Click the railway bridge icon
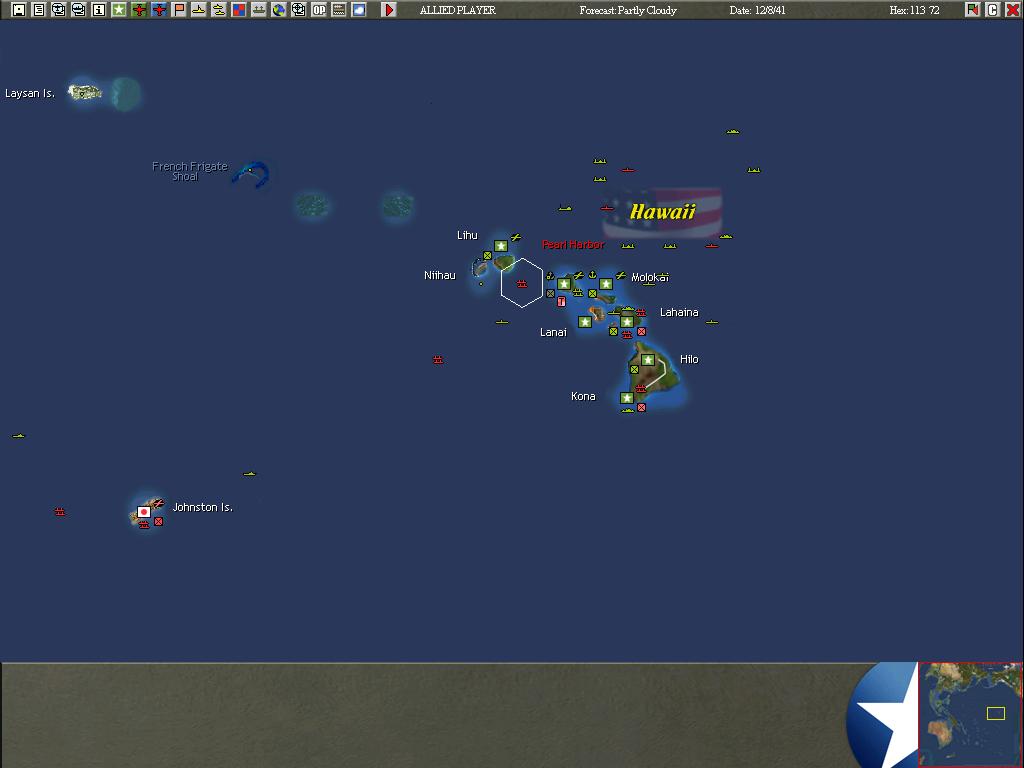 pyautogui.click(x=258, y=9)
